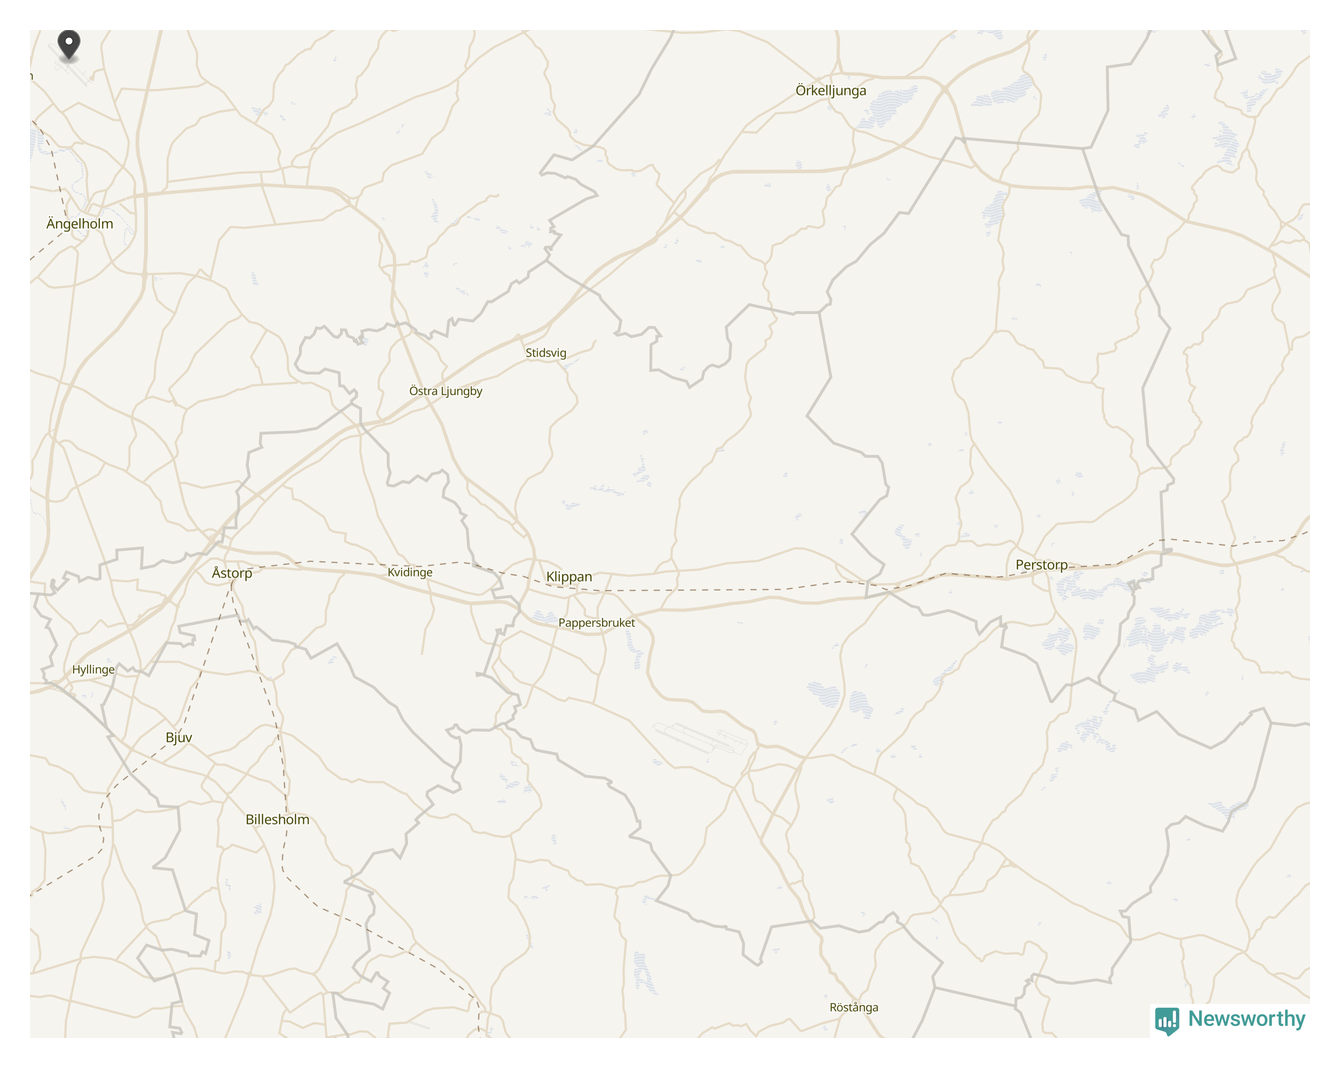This screenshot has width=1340, height=1068.
Task: Click the Åstorp town label
Action: click(232, 573)
